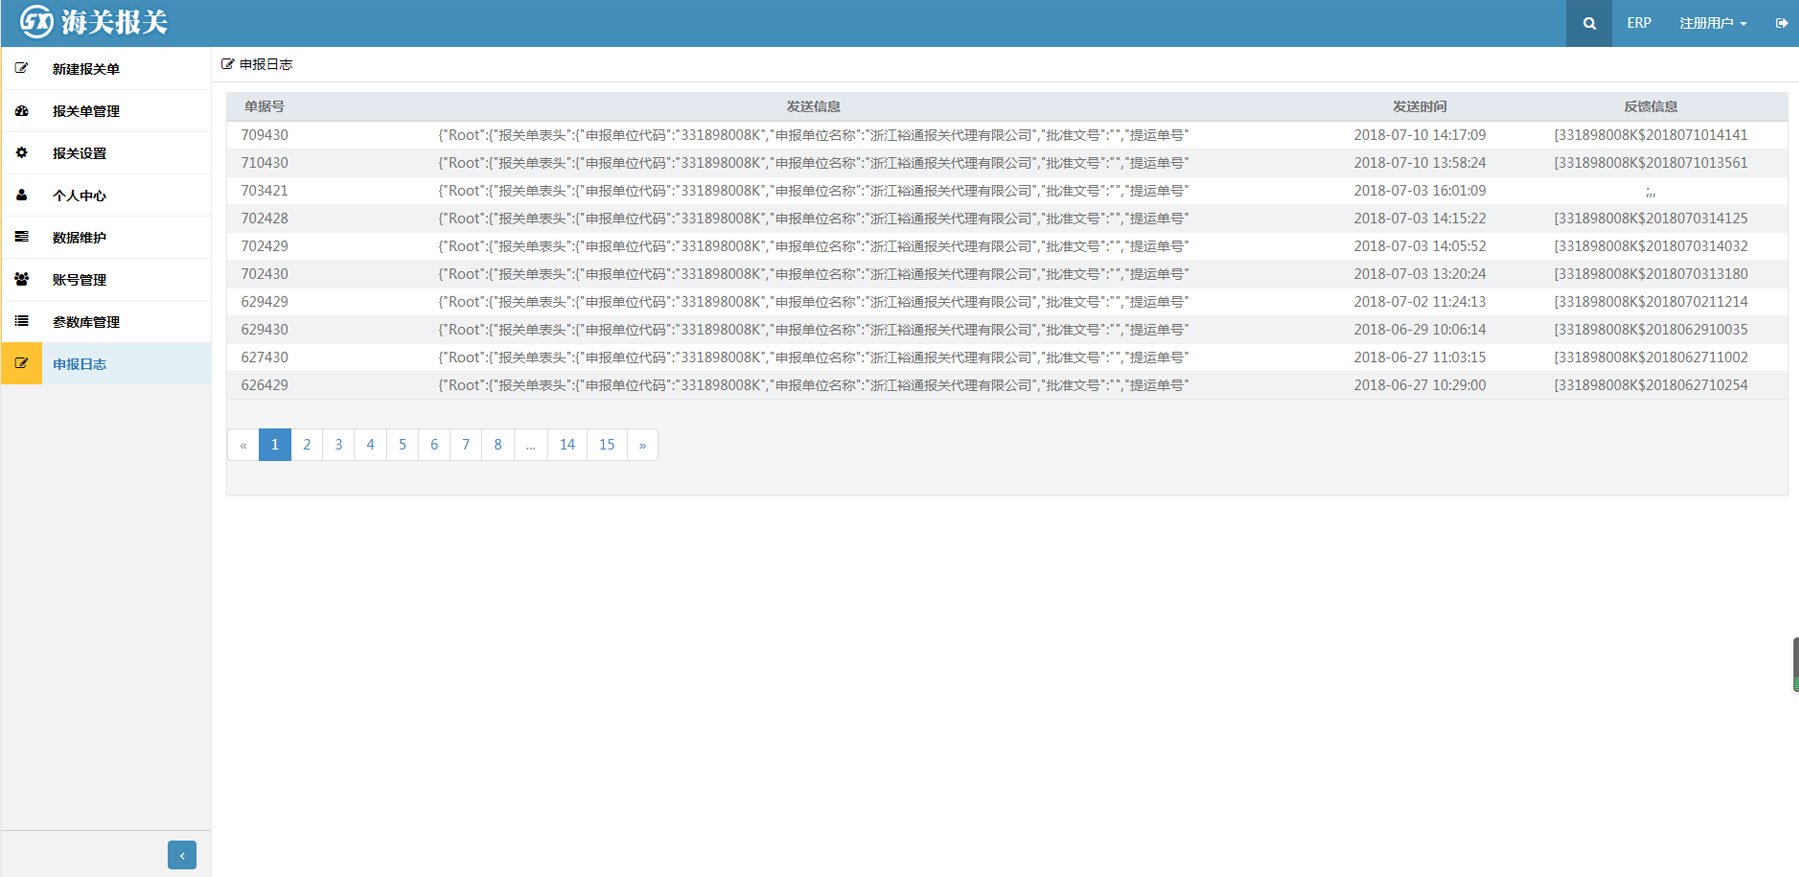Screen dimensions: 1799x877
Task: Click send time 2018-07-10 14:17:09
Action: 1419,135
